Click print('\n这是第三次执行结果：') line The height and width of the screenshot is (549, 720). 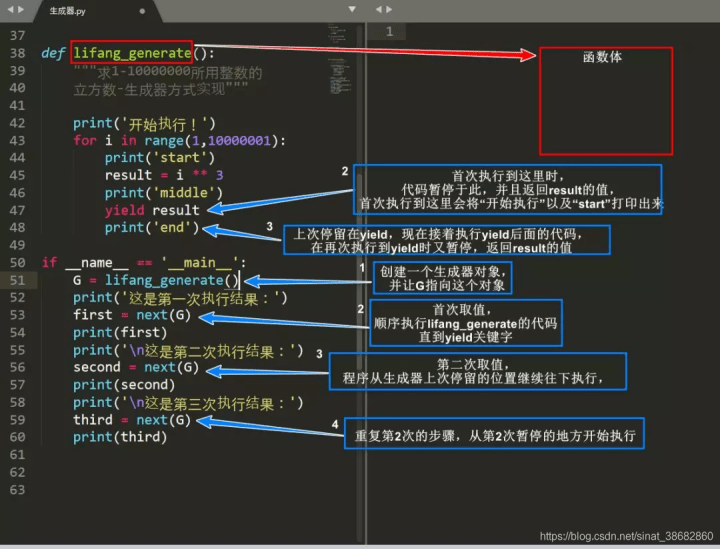188,403
